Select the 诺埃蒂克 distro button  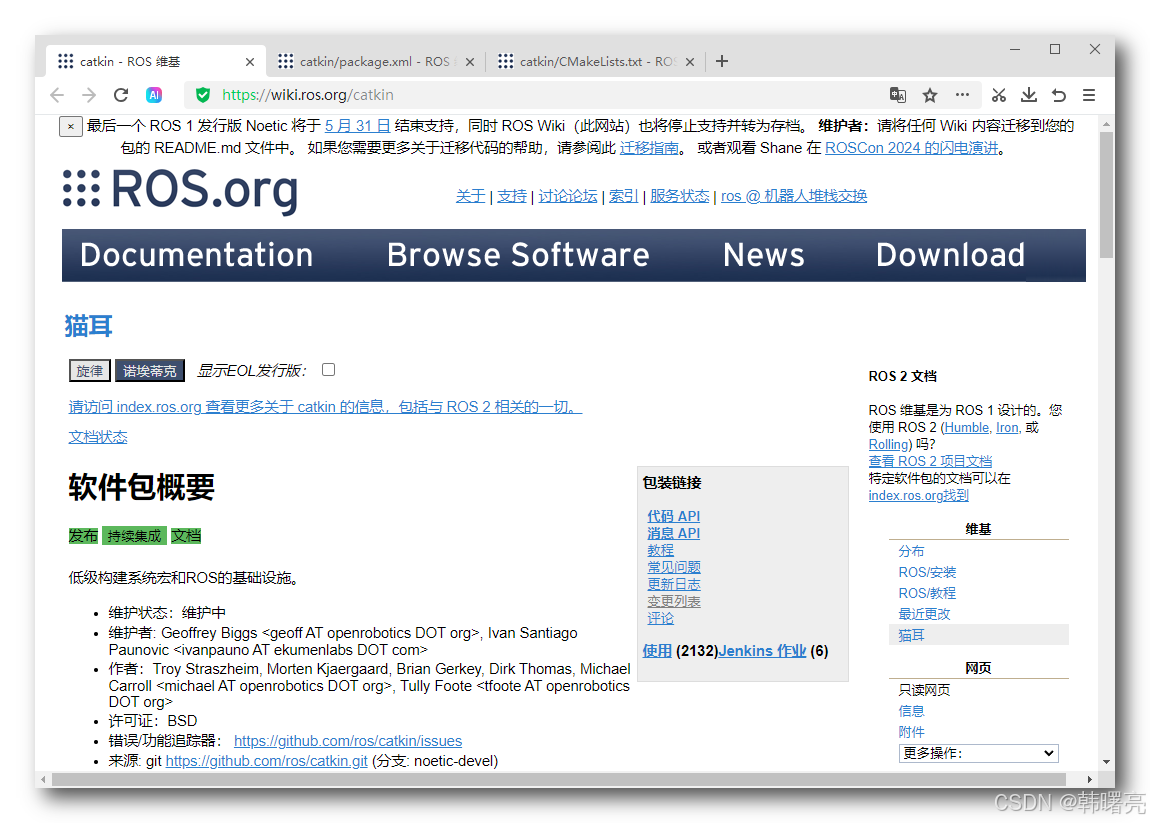(x=150, y=370)
